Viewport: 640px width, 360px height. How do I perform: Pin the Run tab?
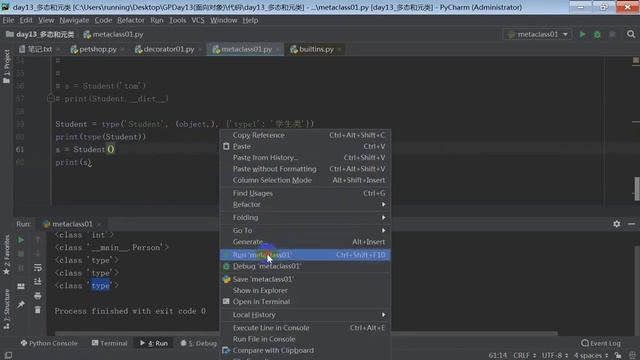[21, 304]
